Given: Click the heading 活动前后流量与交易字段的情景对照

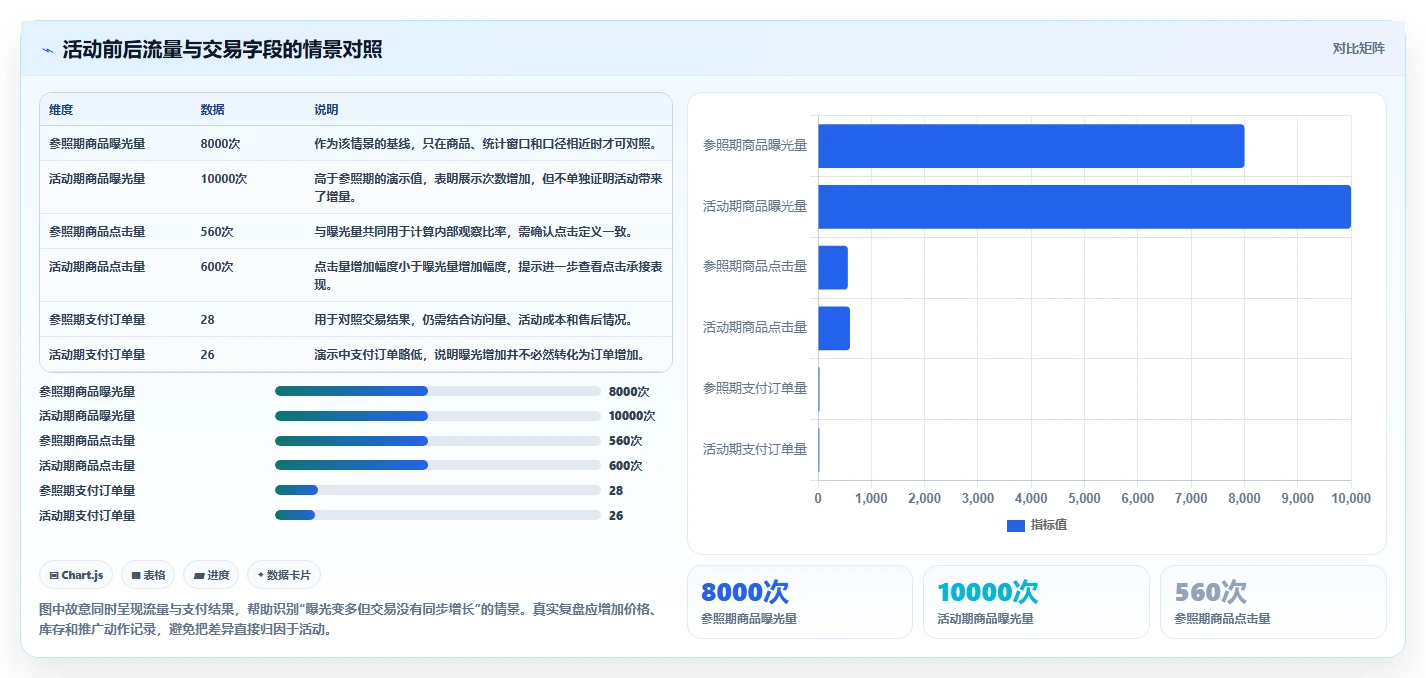Looking at the screenshot, I should coord(222,50).
